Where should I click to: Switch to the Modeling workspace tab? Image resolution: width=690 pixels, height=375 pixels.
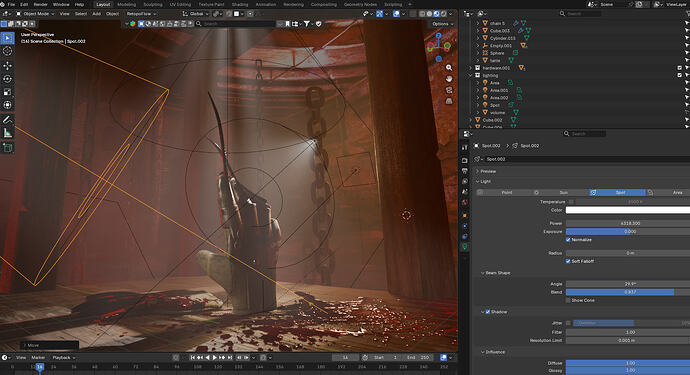[126, 4]
